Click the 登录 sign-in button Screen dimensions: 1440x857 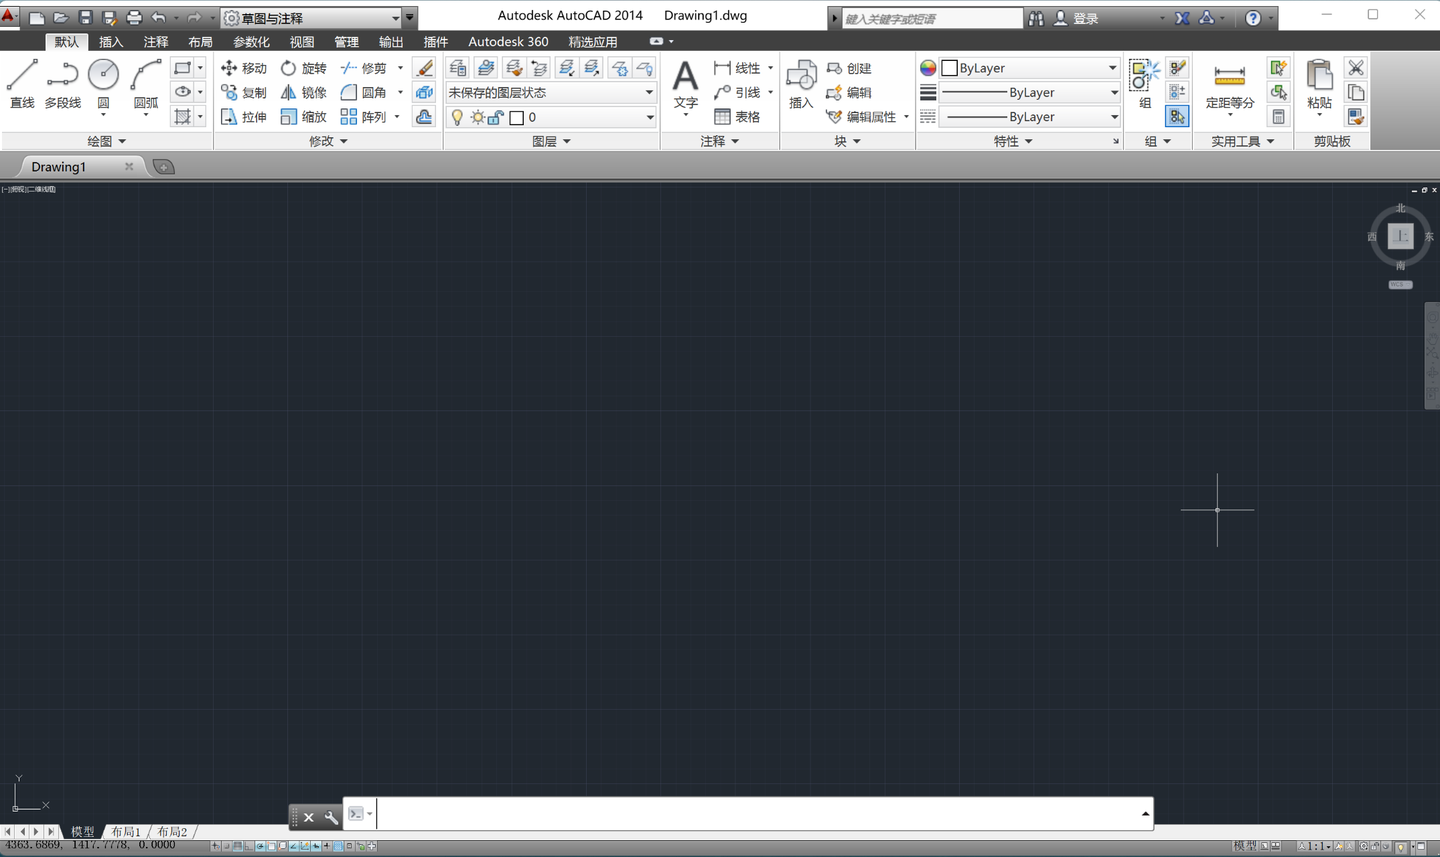click(1076, 18)
